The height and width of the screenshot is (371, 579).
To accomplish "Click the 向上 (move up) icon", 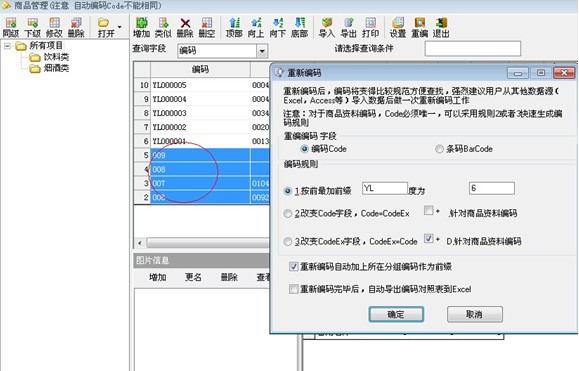I will [256, 27].
